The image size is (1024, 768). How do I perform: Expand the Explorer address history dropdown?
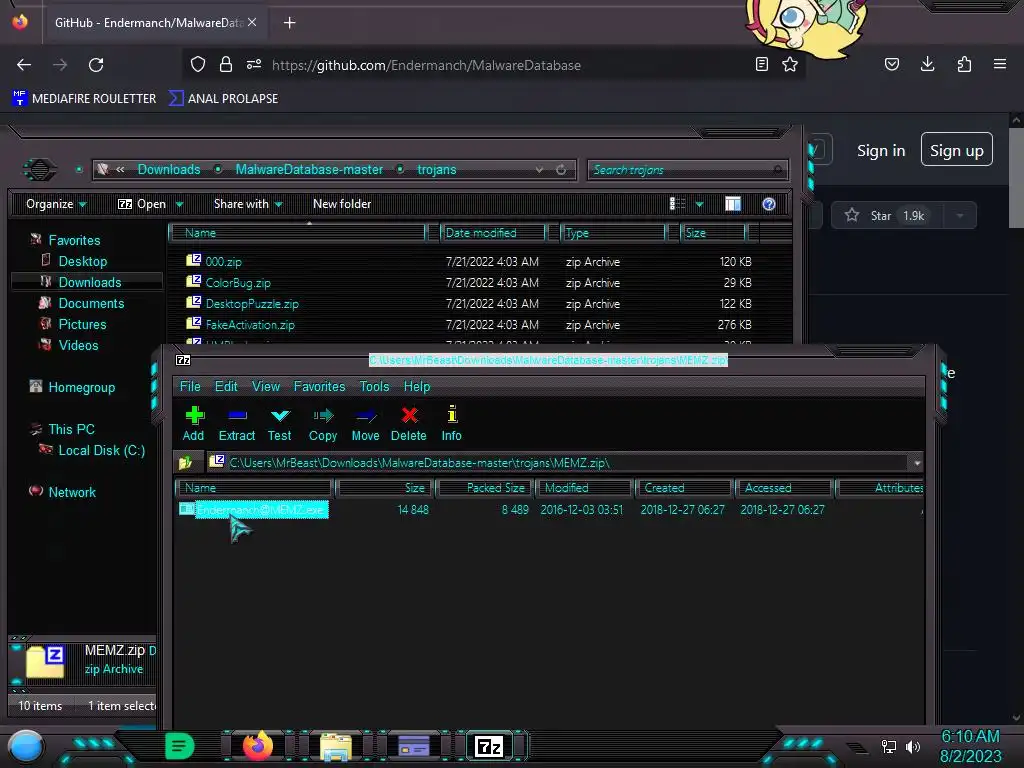click(539, 170)
